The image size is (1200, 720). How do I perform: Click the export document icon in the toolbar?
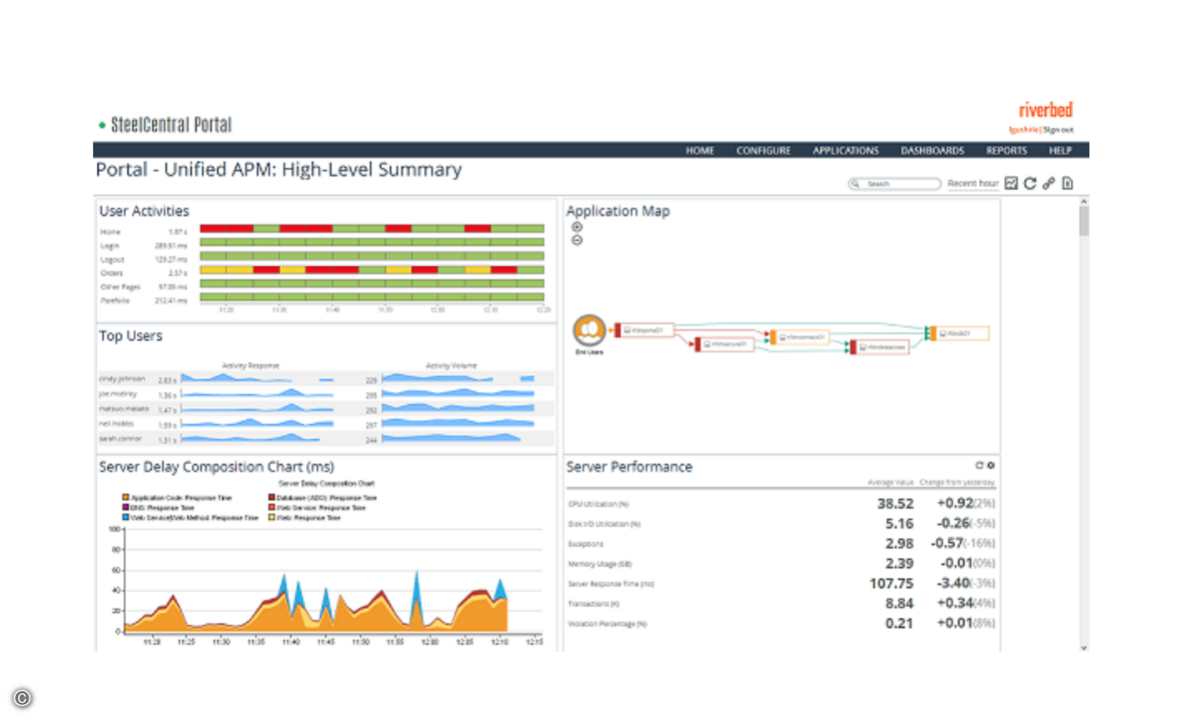pyautogui.click(x=1067, y=183)
